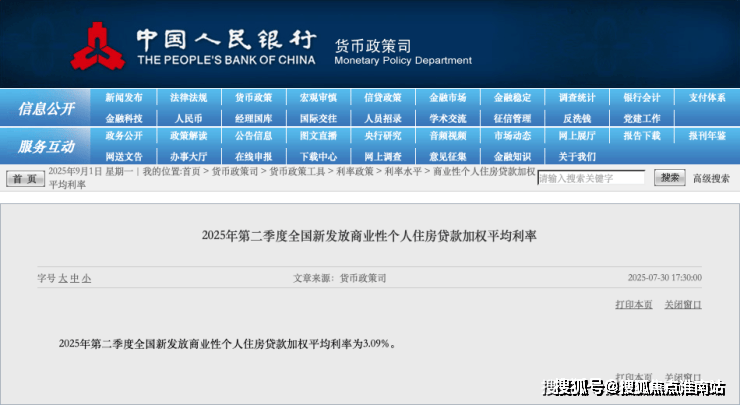Click the People's Bank of China logo
Viewport: 740px width, 405px height.
(98, 46)
